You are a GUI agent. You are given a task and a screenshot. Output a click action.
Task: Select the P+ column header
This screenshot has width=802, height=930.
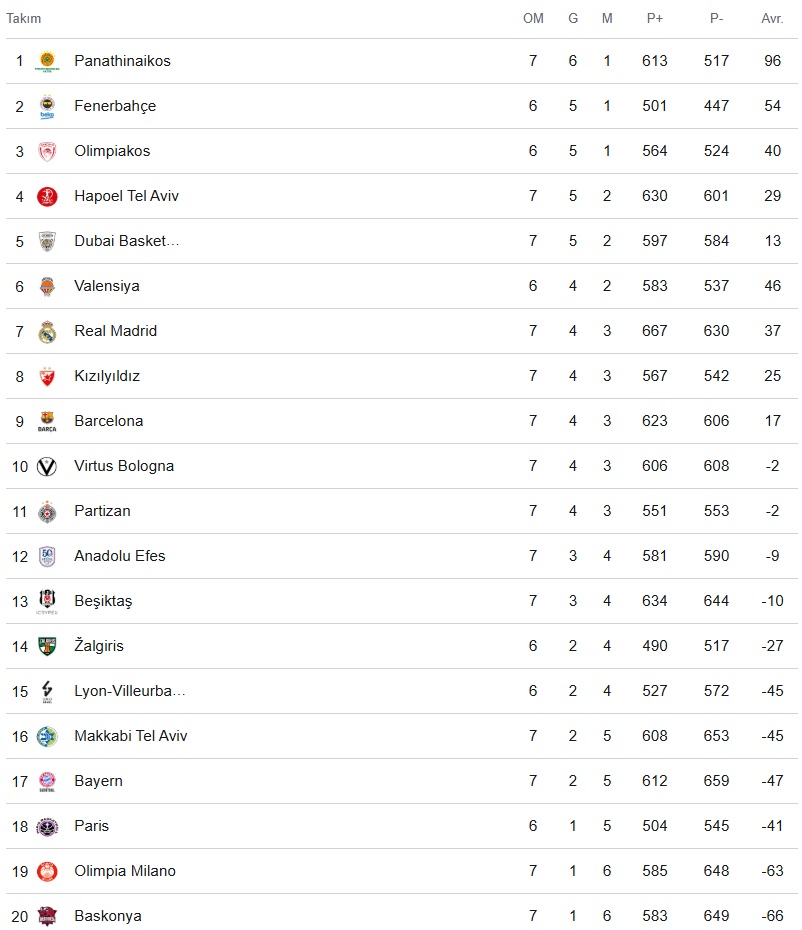pos(654,18)
